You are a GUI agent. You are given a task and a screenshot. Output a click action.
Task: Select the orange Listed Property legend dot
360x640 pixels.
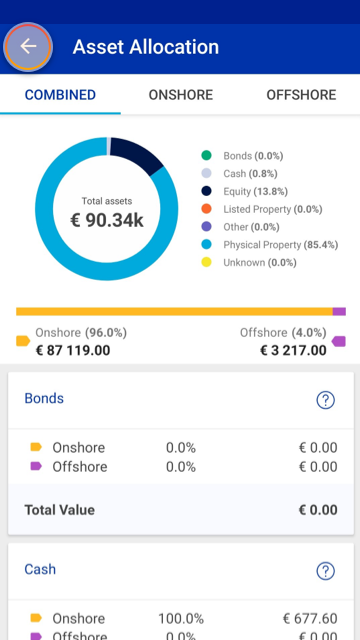(207, 209)
